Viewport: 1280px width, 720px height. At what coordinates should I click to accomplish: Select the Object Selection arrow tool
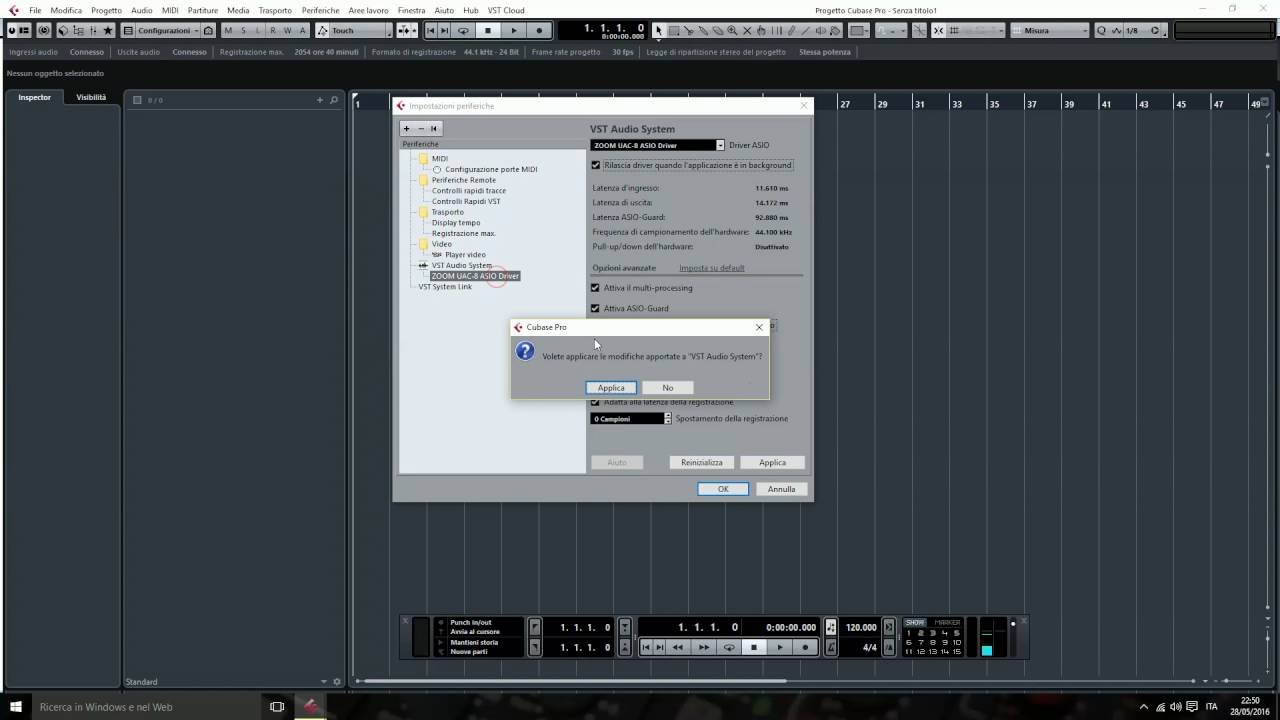click(659, 30)
